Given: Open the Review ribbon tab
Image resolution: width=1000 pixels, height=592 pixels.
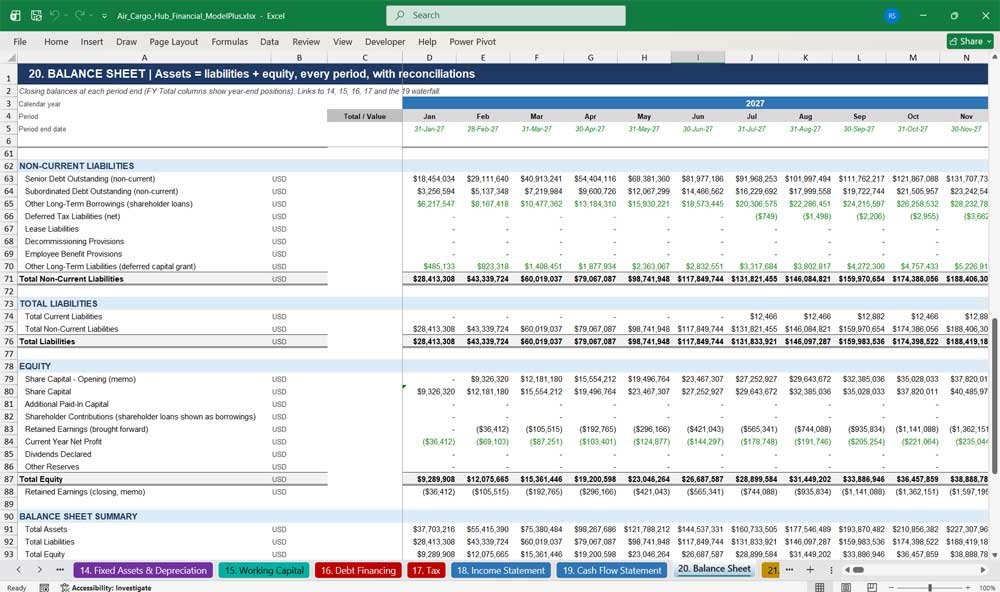Looking at the screenshot, I should tap(306, 41).
